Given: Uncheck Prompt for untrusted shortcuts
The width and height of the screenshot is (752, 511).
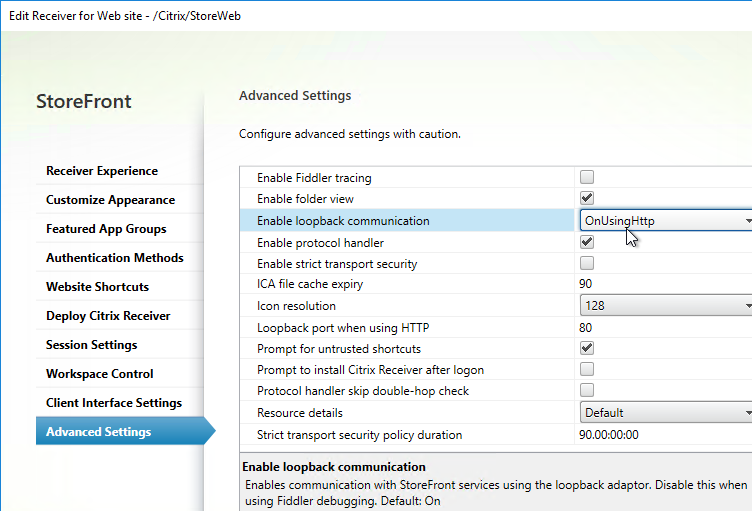Looking at the screenshot, I should (587, 348).
